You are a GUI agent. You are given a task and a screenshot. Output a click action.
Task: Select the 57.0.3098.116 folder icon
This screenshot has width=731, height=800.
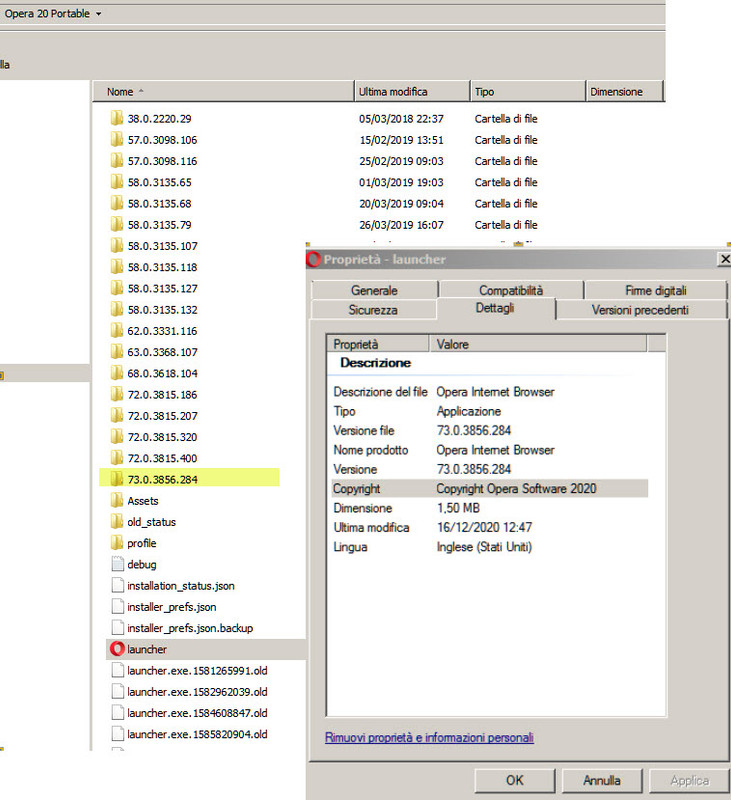(x=117, y=161)
